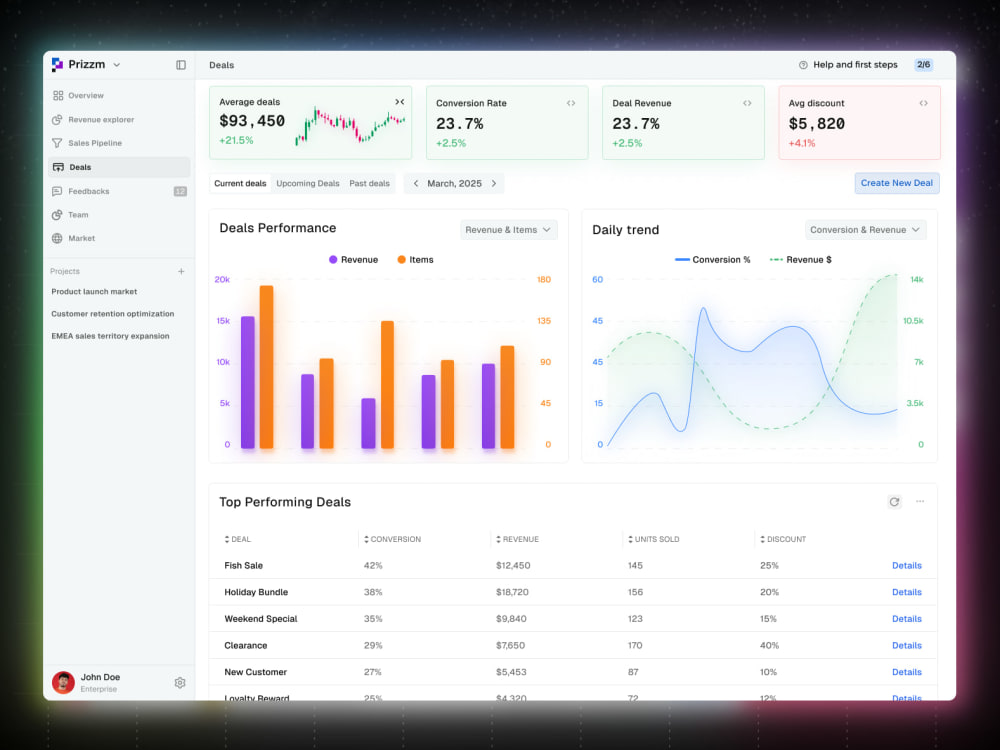The image size is (1000, 750).
Task: Click the Fish Sale deal name
Action: 244,566
